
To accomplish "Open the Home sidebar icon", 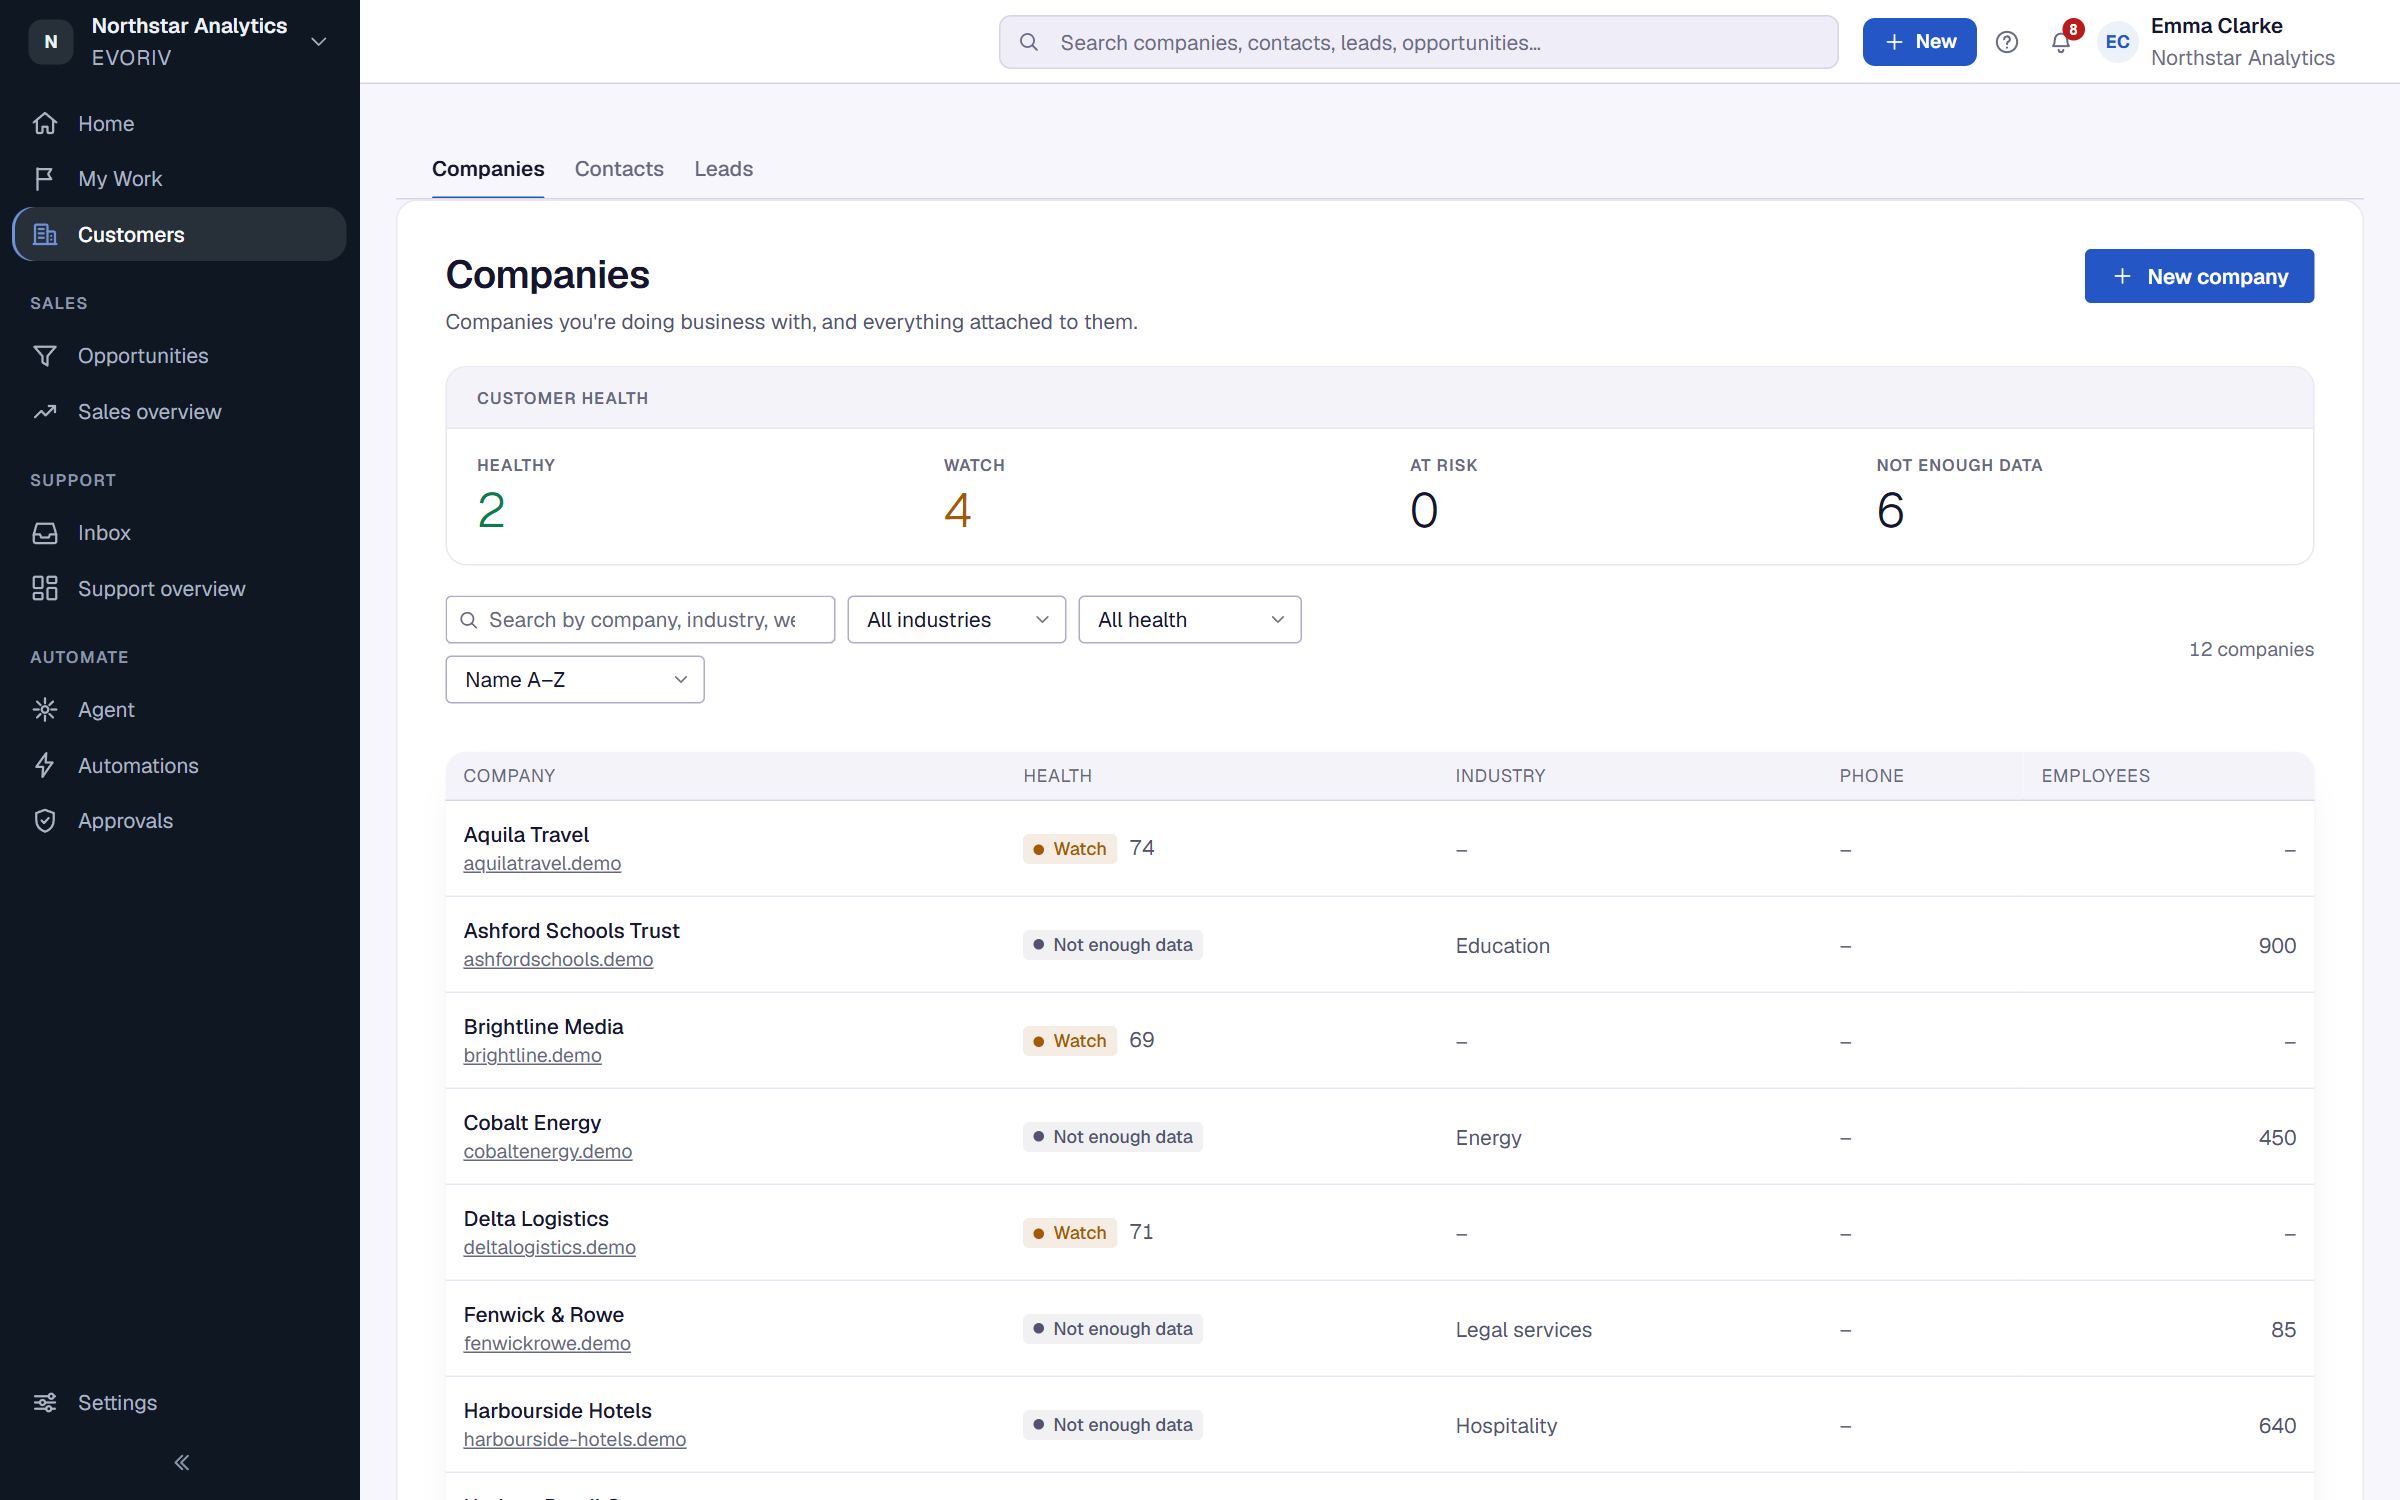I will pos(45,123).
